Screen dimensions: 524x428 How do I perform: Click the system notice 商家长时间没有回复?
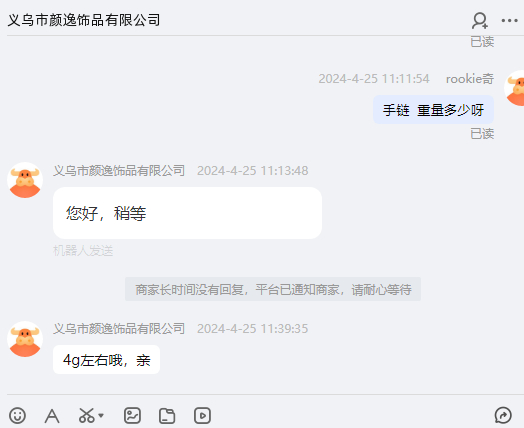pos(273,289)
